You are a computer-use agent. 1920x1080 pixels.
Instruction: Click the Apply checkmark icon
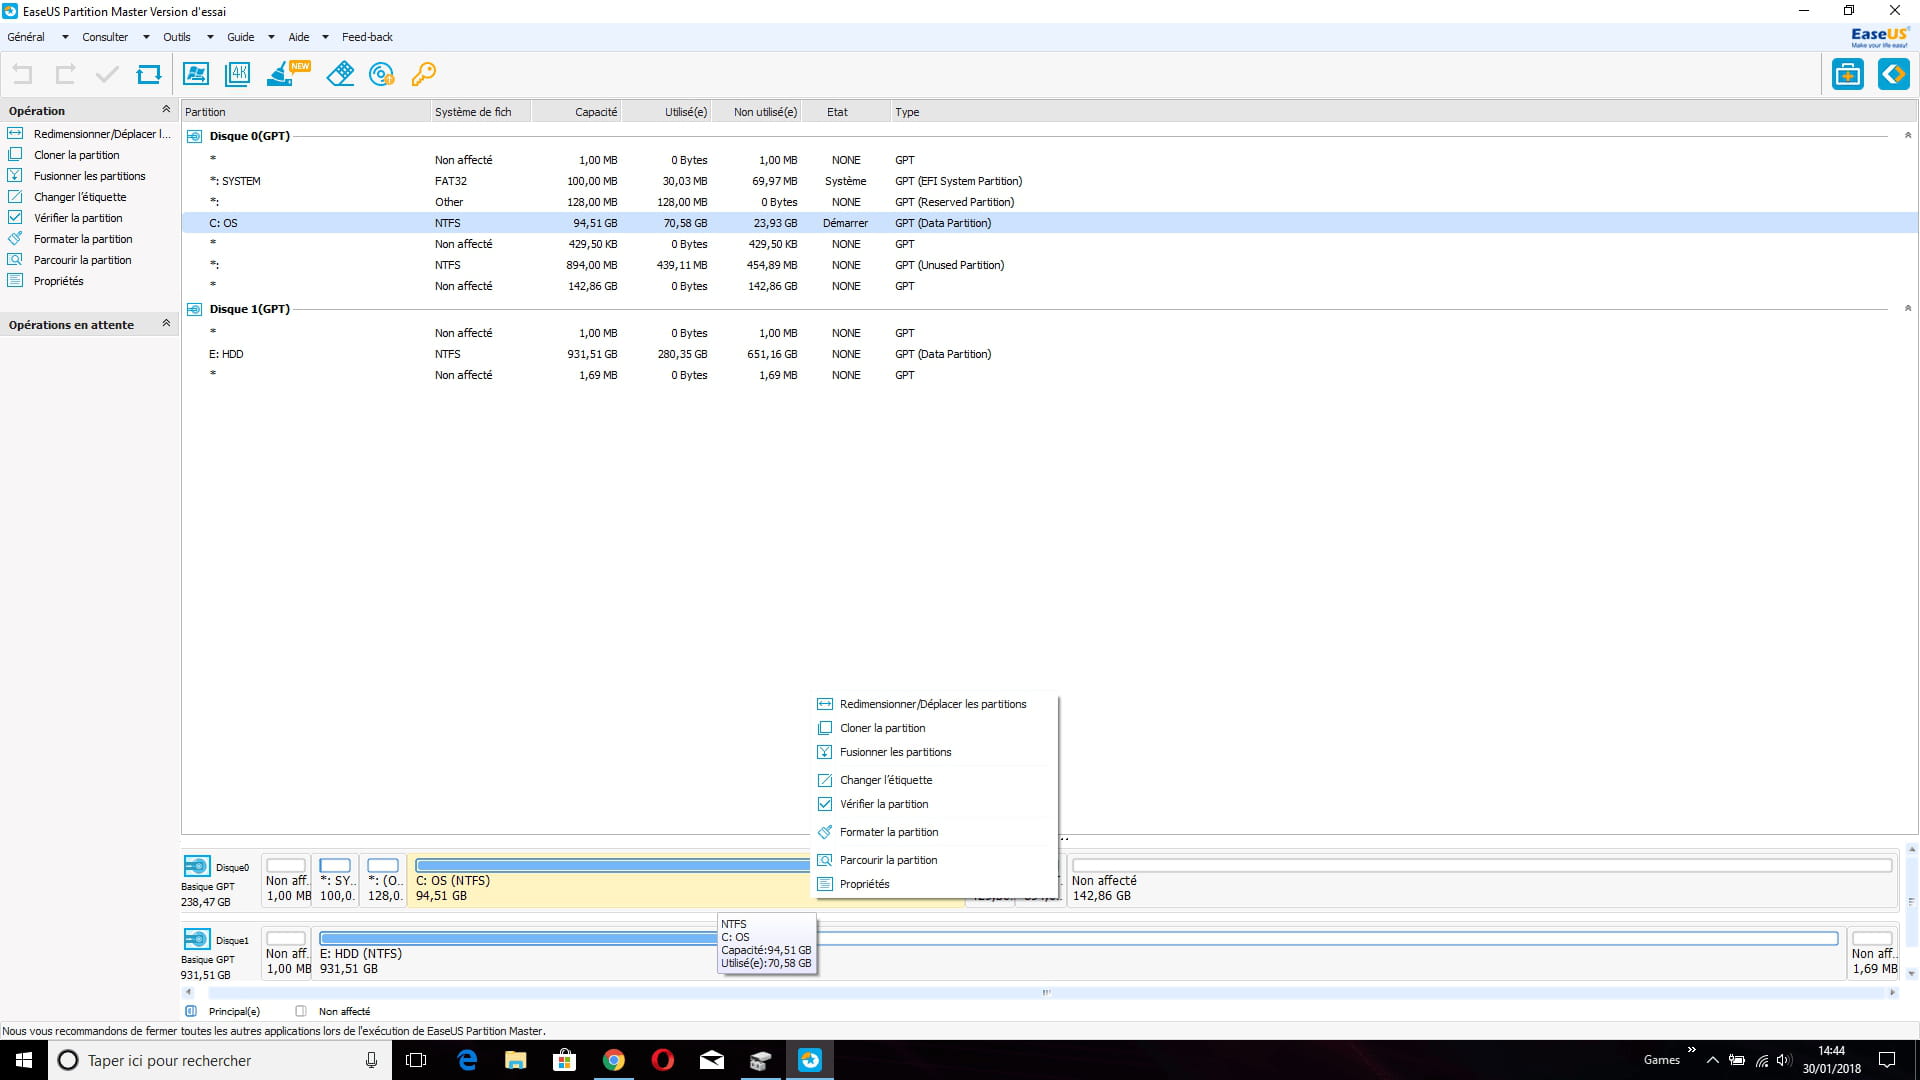coord(107,74)
